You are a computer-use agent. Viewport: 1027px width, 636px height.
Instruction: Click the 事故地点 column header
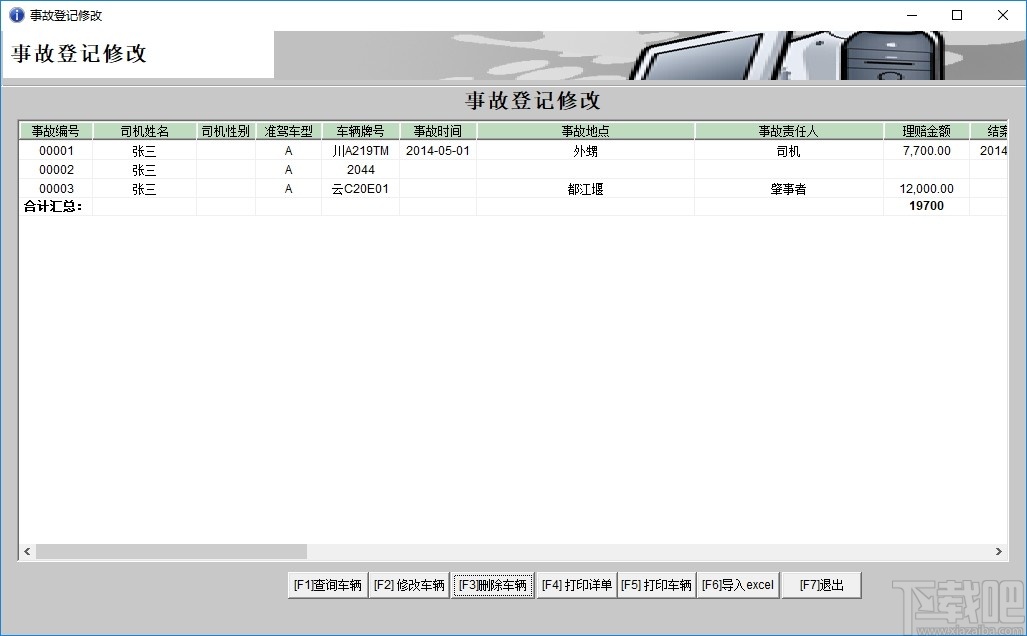coord(587,130)
